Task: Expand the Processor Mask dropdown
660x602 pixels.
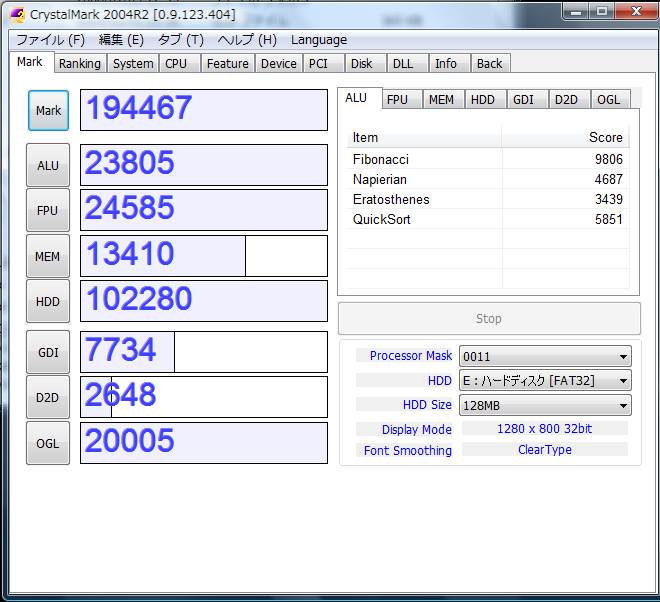Action: pyautogui.click(x=544, y=356)
